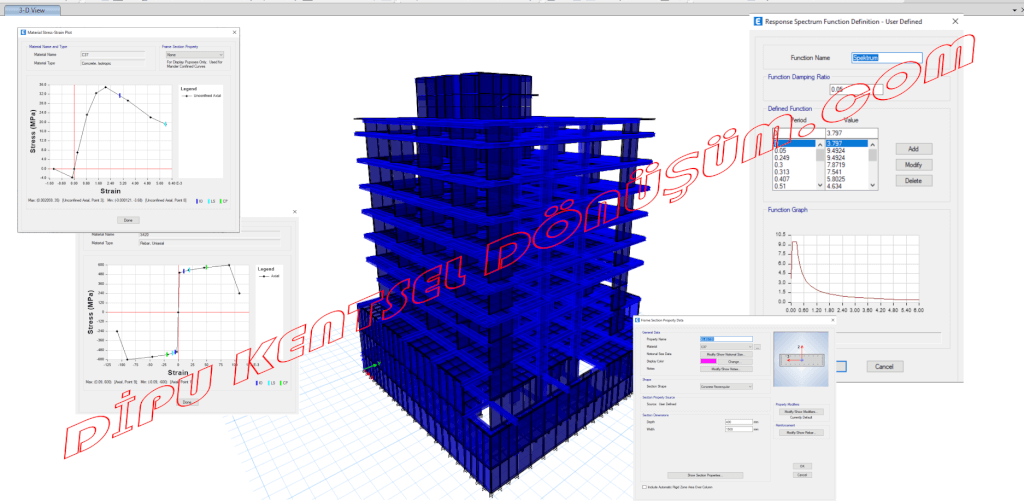
Task: Click the Width dimension input field
Action: click(739, 429)
